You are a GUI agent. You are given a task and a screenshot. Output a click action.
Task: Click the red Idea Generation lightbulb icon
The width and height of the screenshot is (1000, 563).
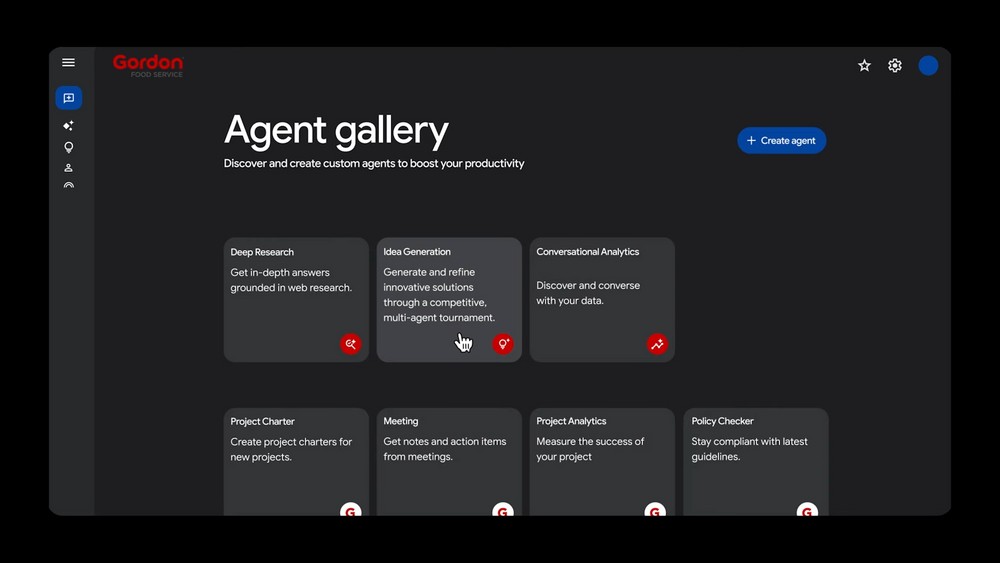point(503,344)
